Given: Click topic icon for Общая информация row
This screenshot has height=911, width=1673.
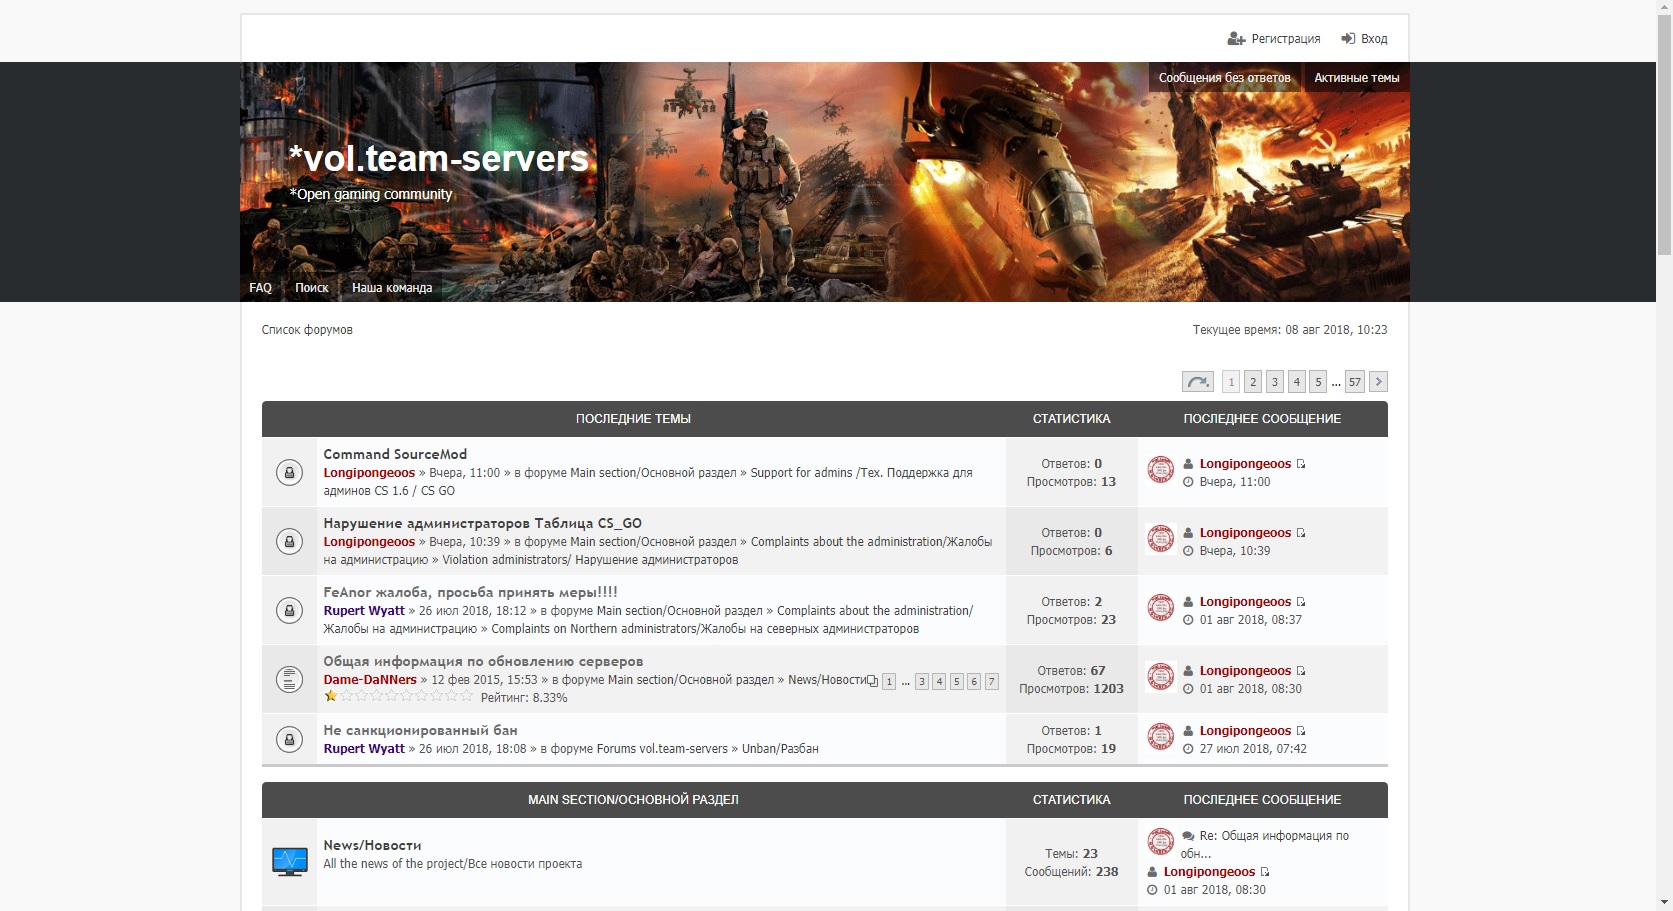Looking at the screenshot, I should click(x=289, y=679).
